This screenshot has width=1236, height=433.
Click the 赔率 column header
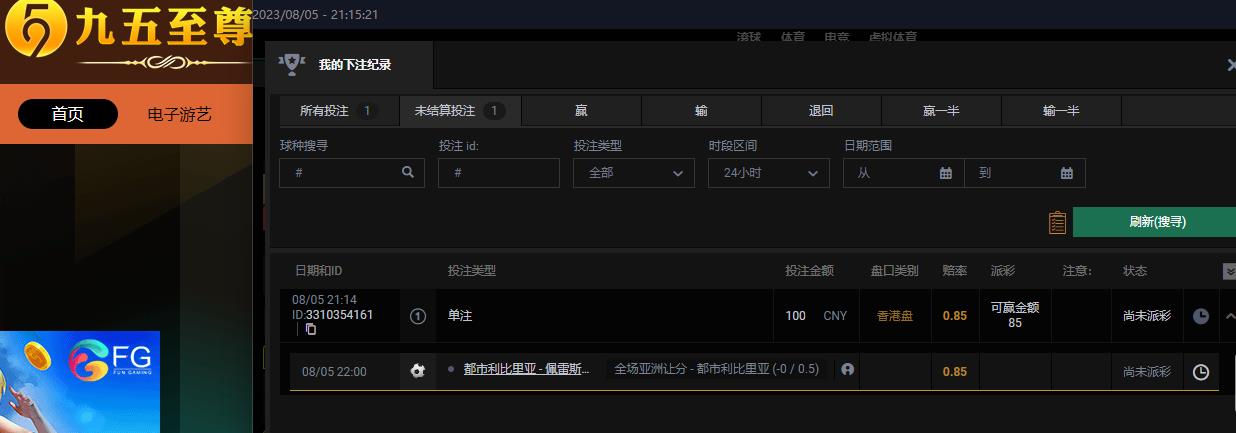pos(955,271)
